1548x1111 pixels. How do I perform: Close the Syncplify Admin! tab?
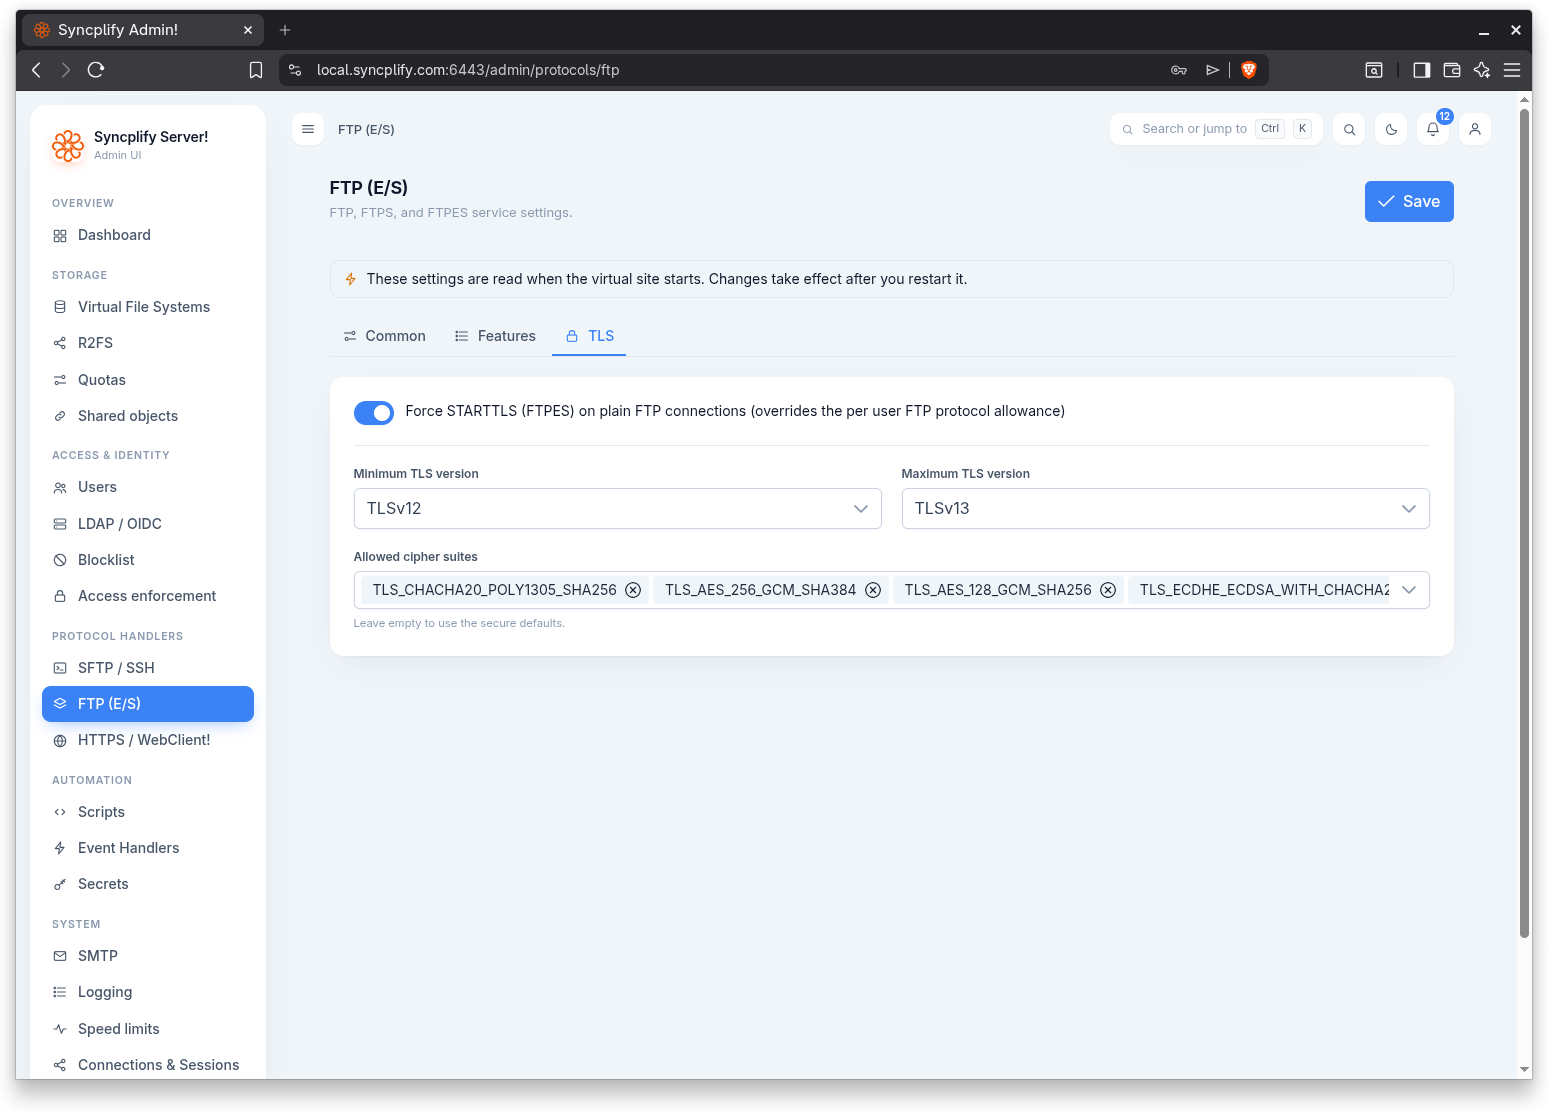248,30
